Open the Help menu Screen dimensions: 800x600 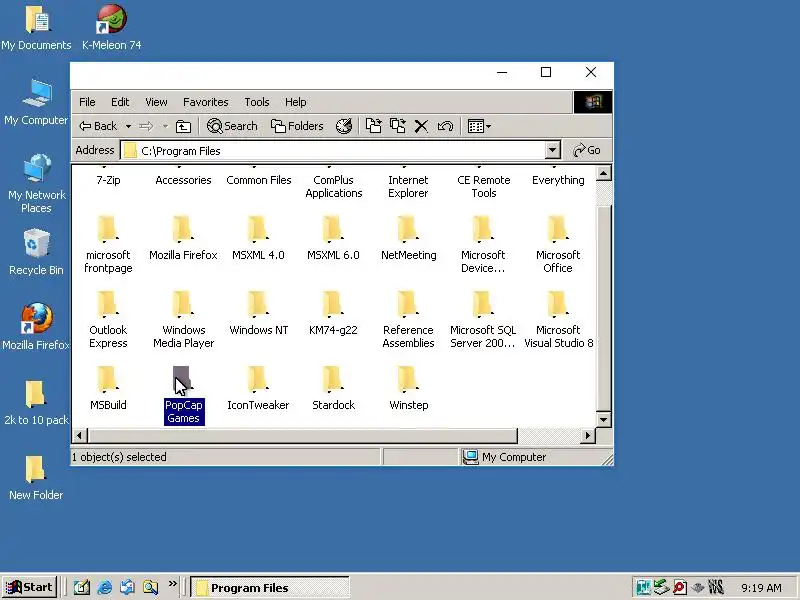(295, 102)
